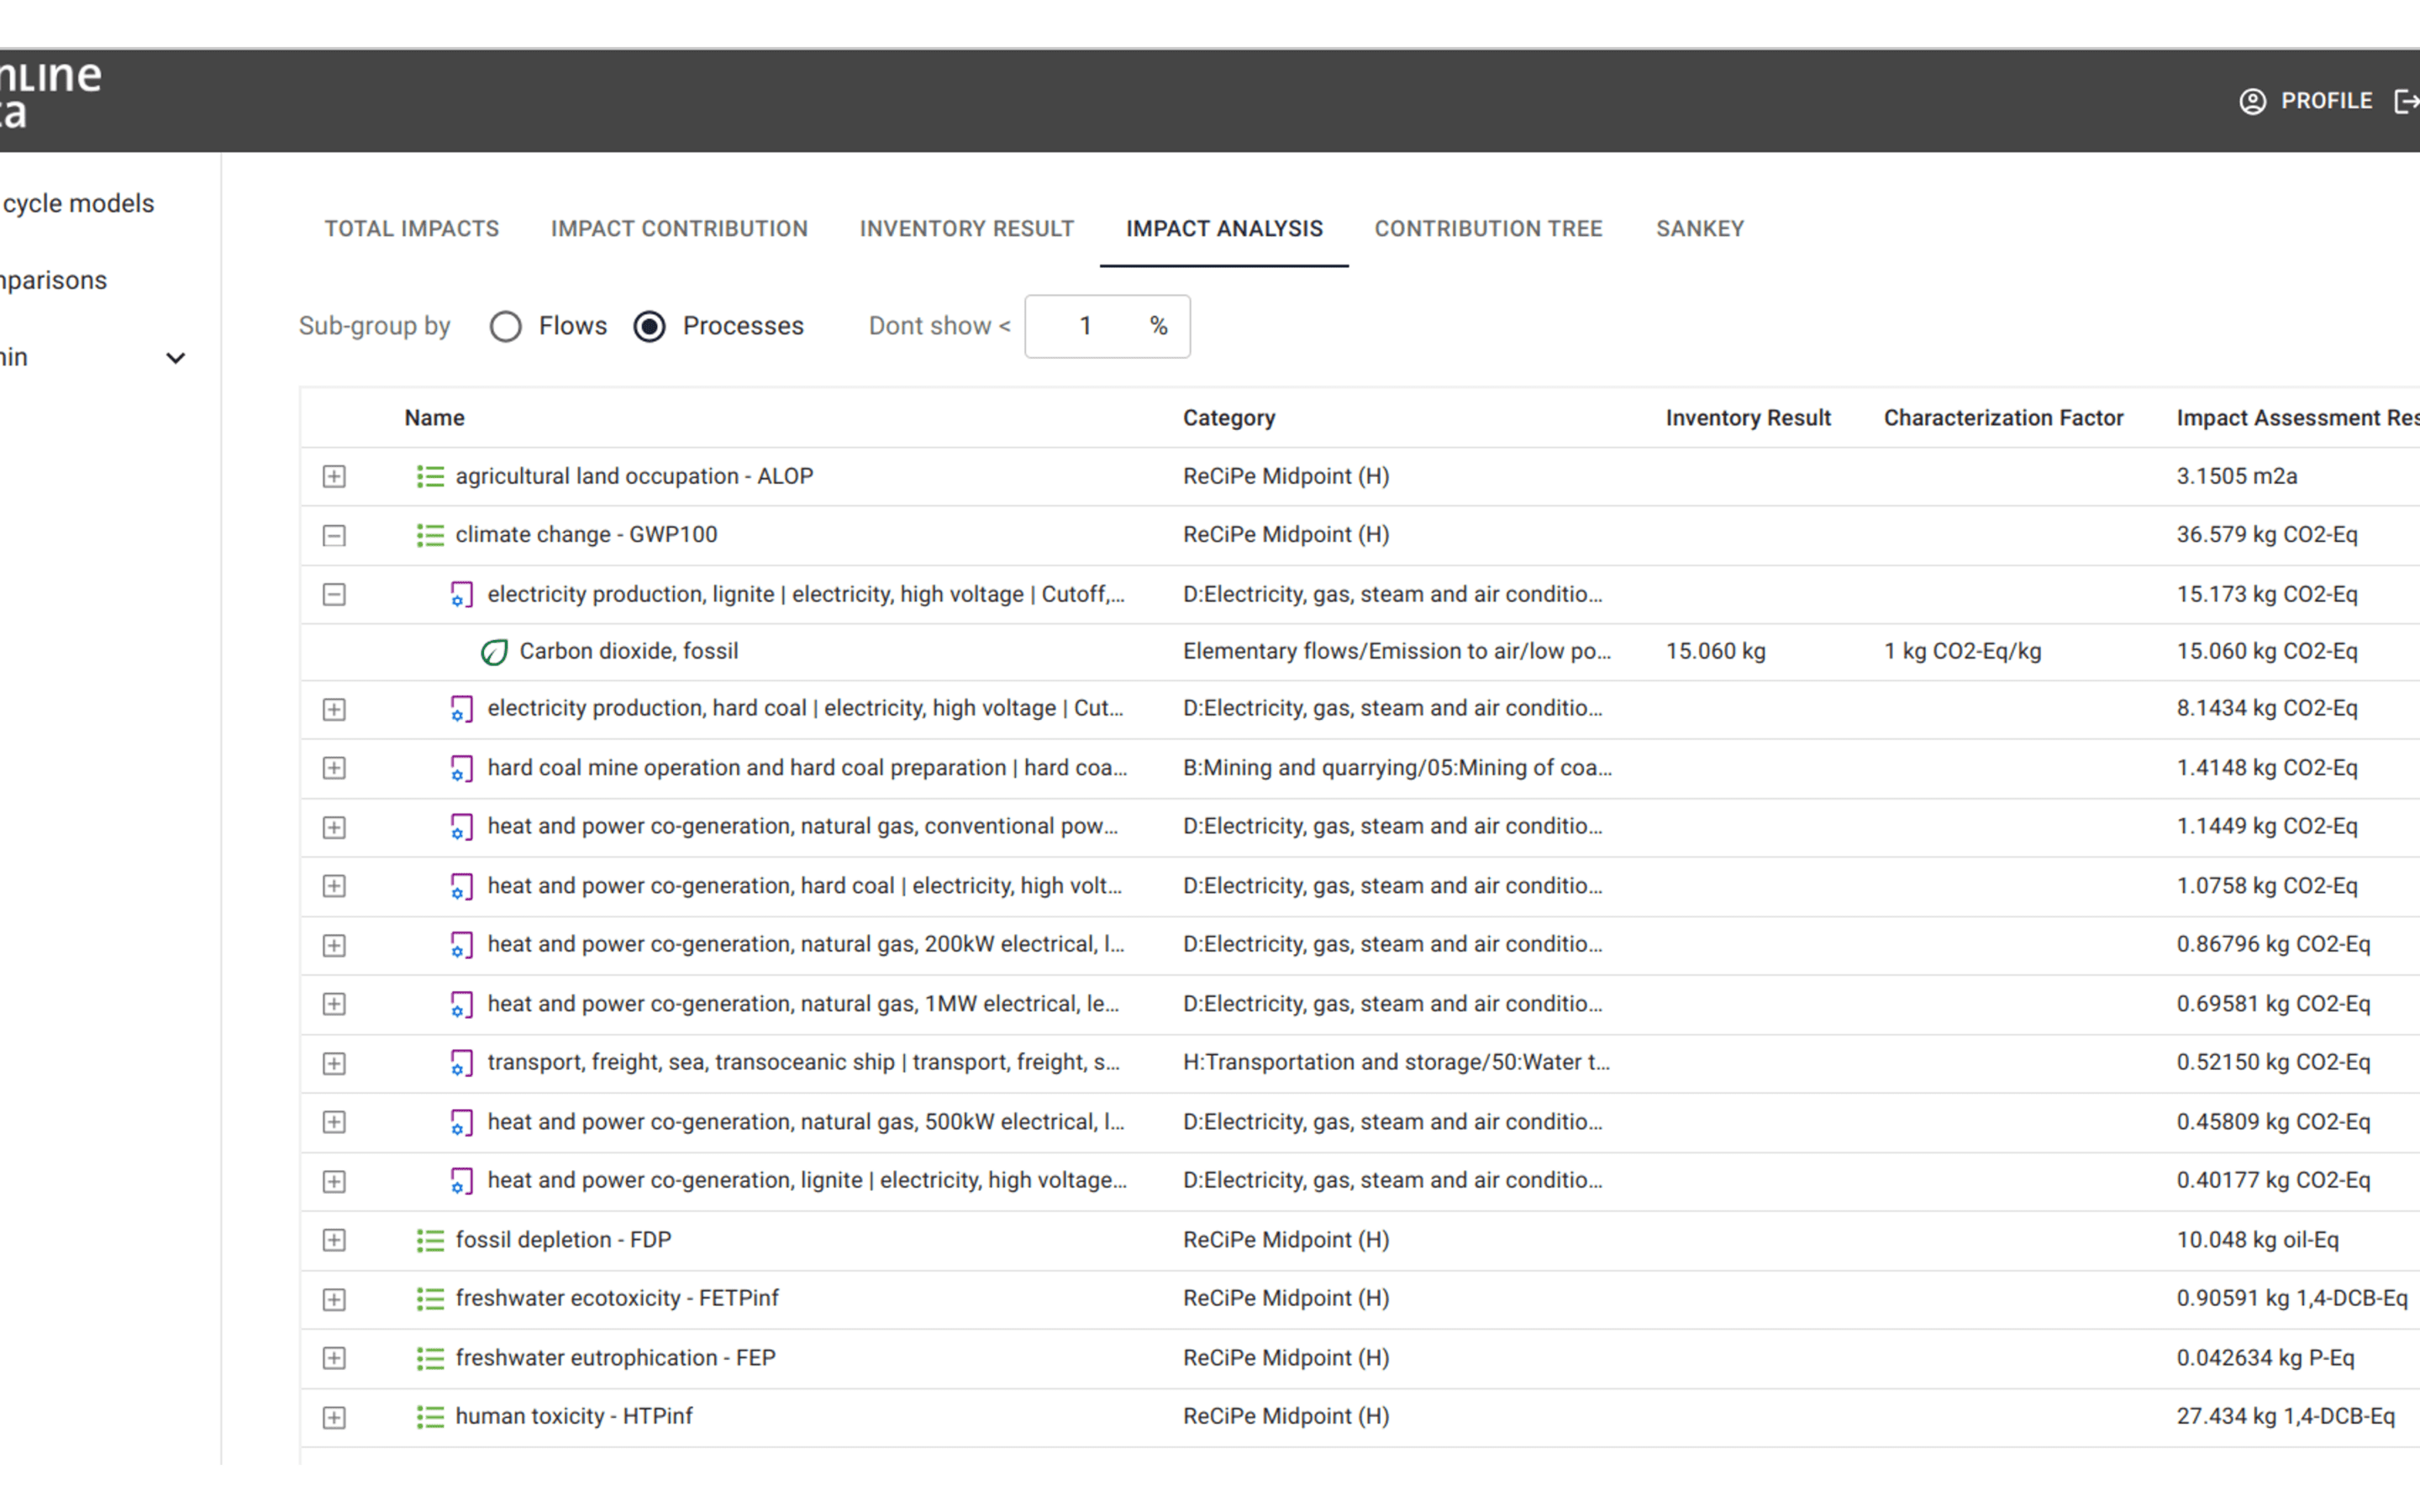Collapse the climate change GWP100 row
2420x1512 pixels.
(x=334, y=535)
